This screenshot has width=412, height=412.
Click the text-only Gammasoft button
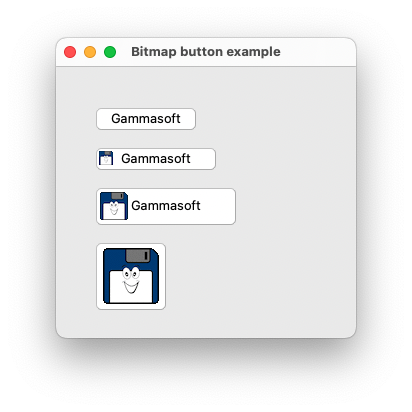[146, 119]
